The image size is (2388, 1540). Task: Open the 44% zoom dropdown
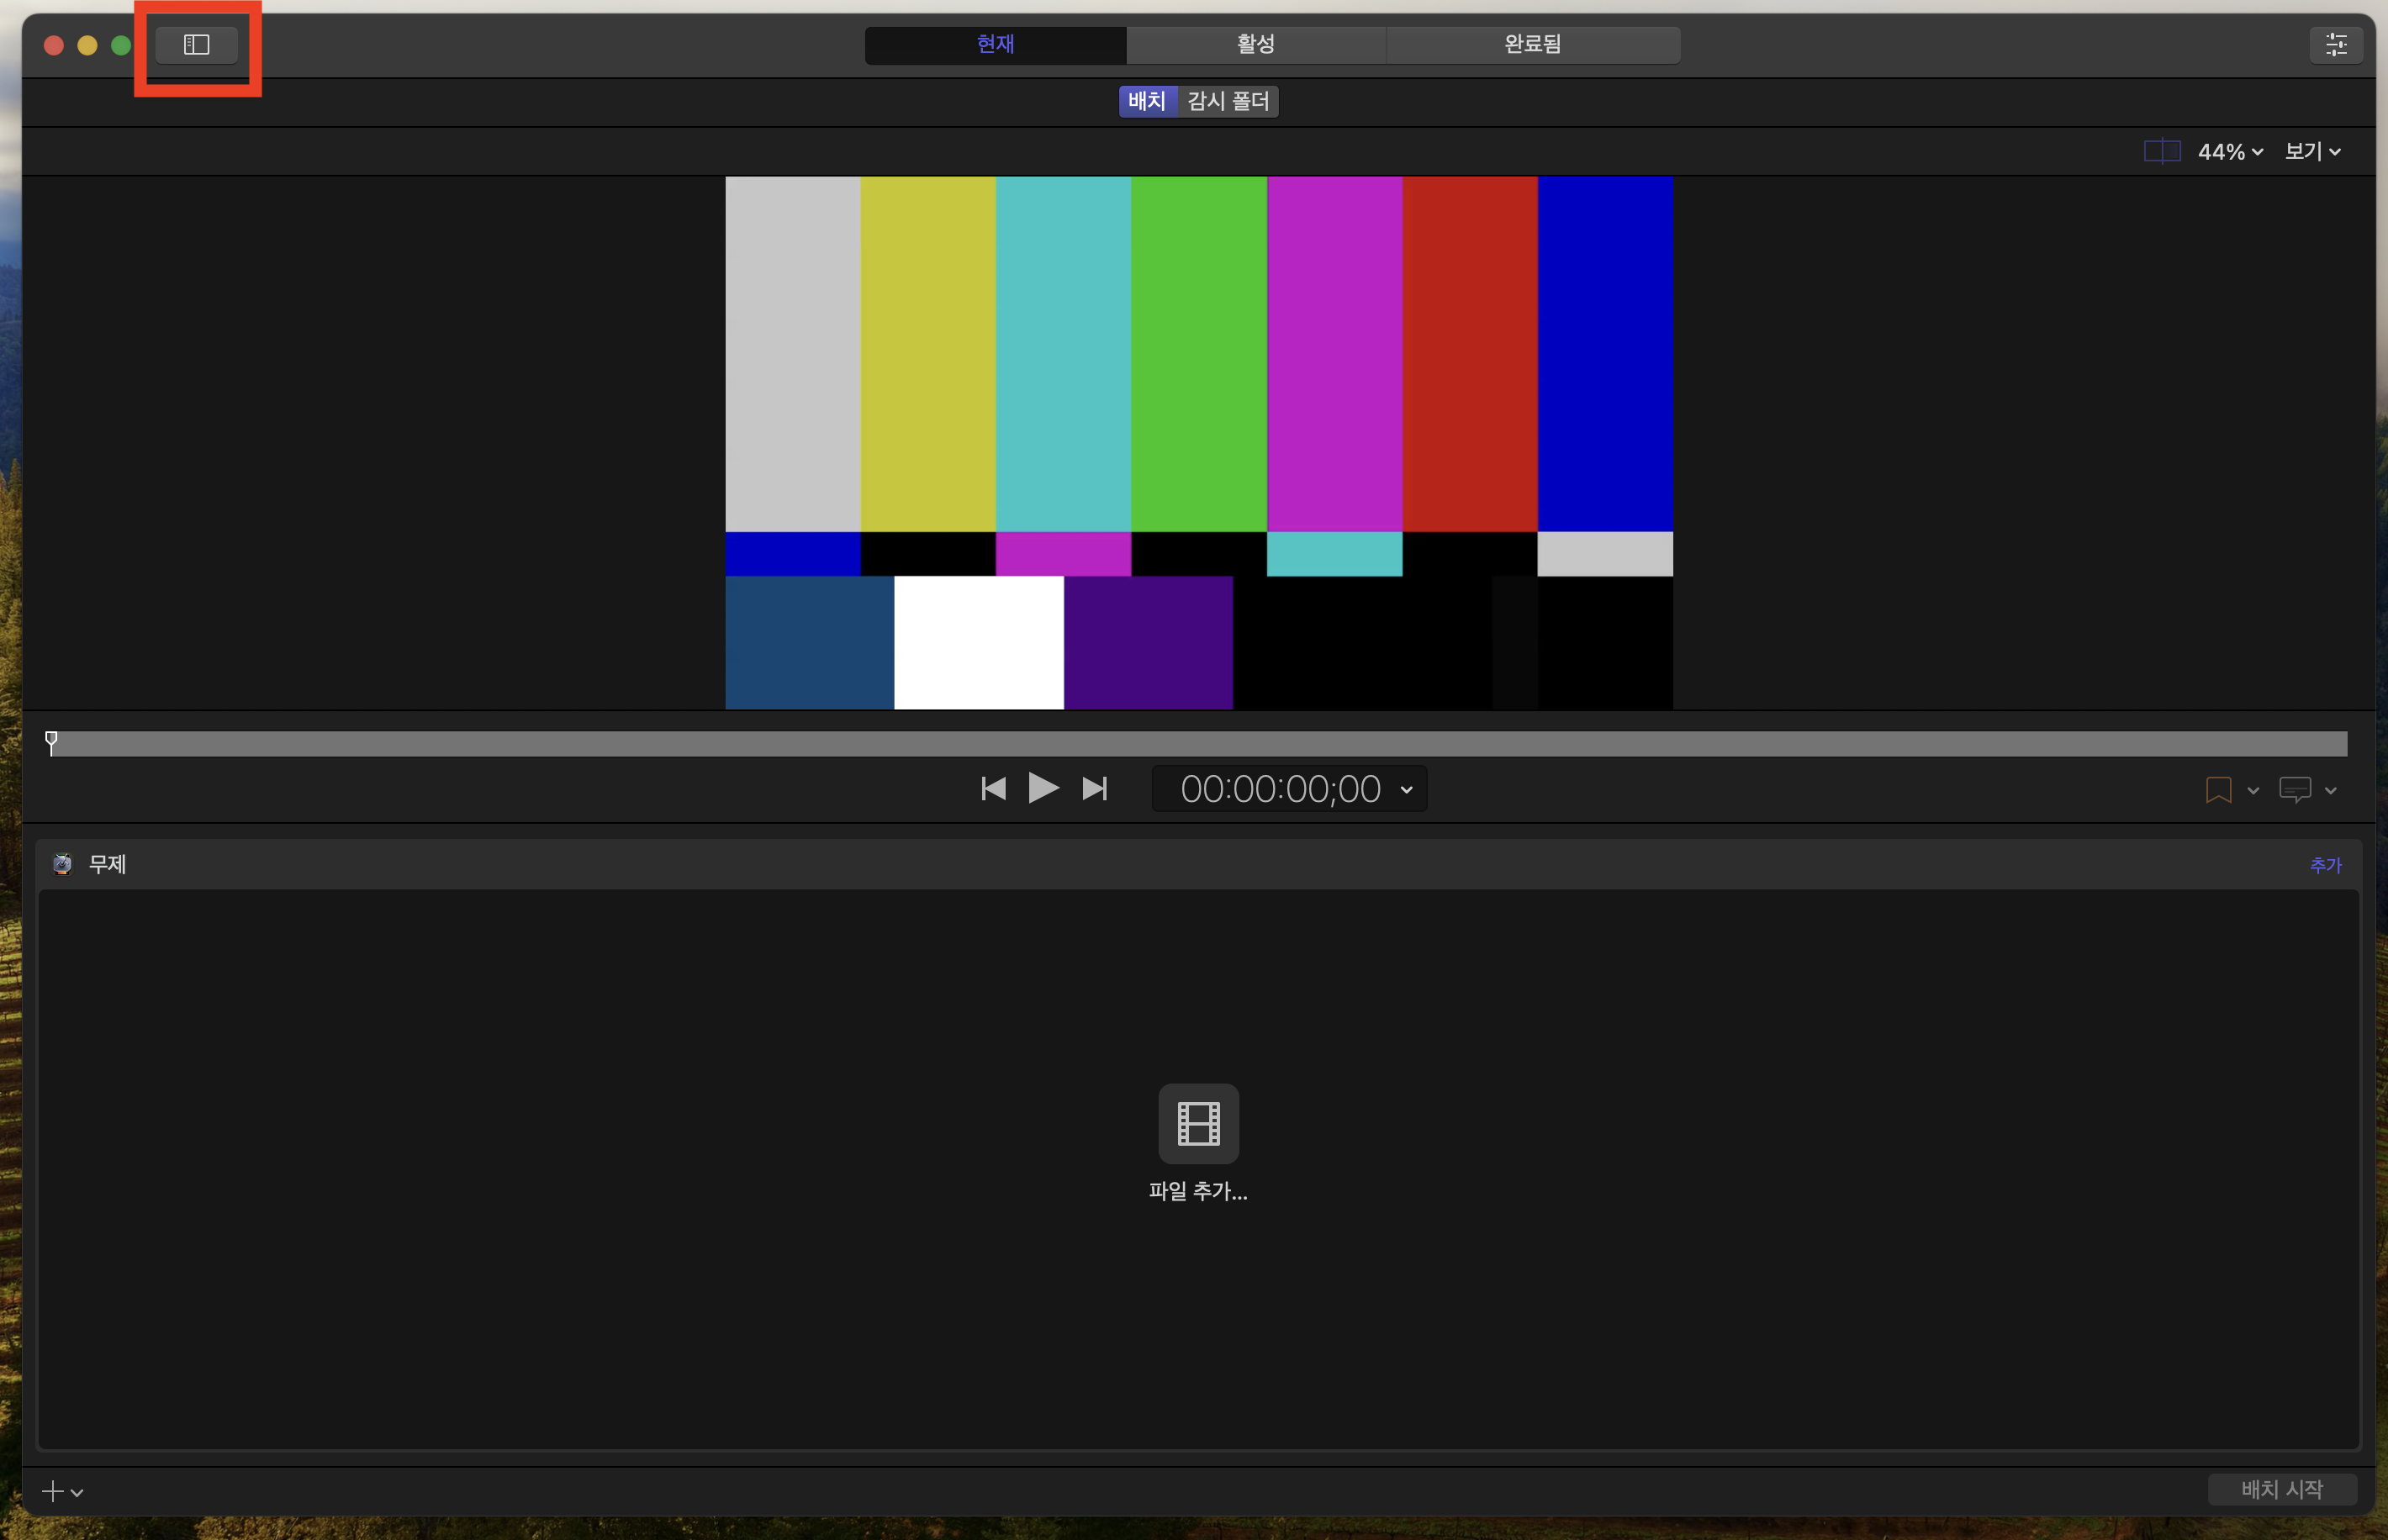pyautogui.click(x=2230, y=152)
